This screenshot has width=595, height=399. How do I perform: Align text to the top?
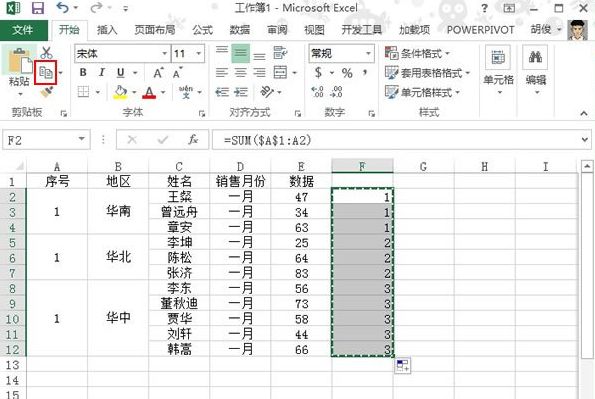(x=222, y=50)
